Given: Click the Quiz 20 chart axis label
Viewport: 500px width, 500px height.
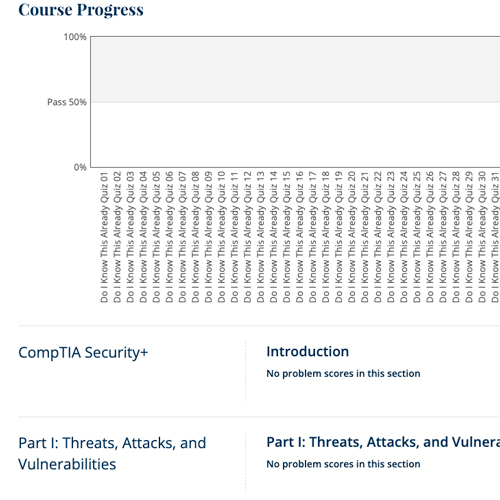Looking at the screenshot, I should [x=352, y=237].
